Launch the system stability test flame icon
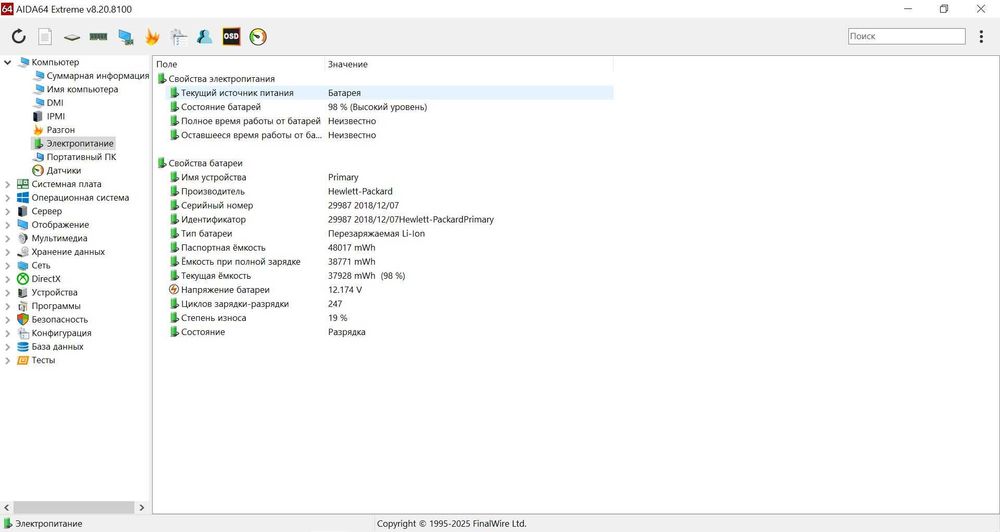The height and width of the screenshot is (532, 1000). 152,36
